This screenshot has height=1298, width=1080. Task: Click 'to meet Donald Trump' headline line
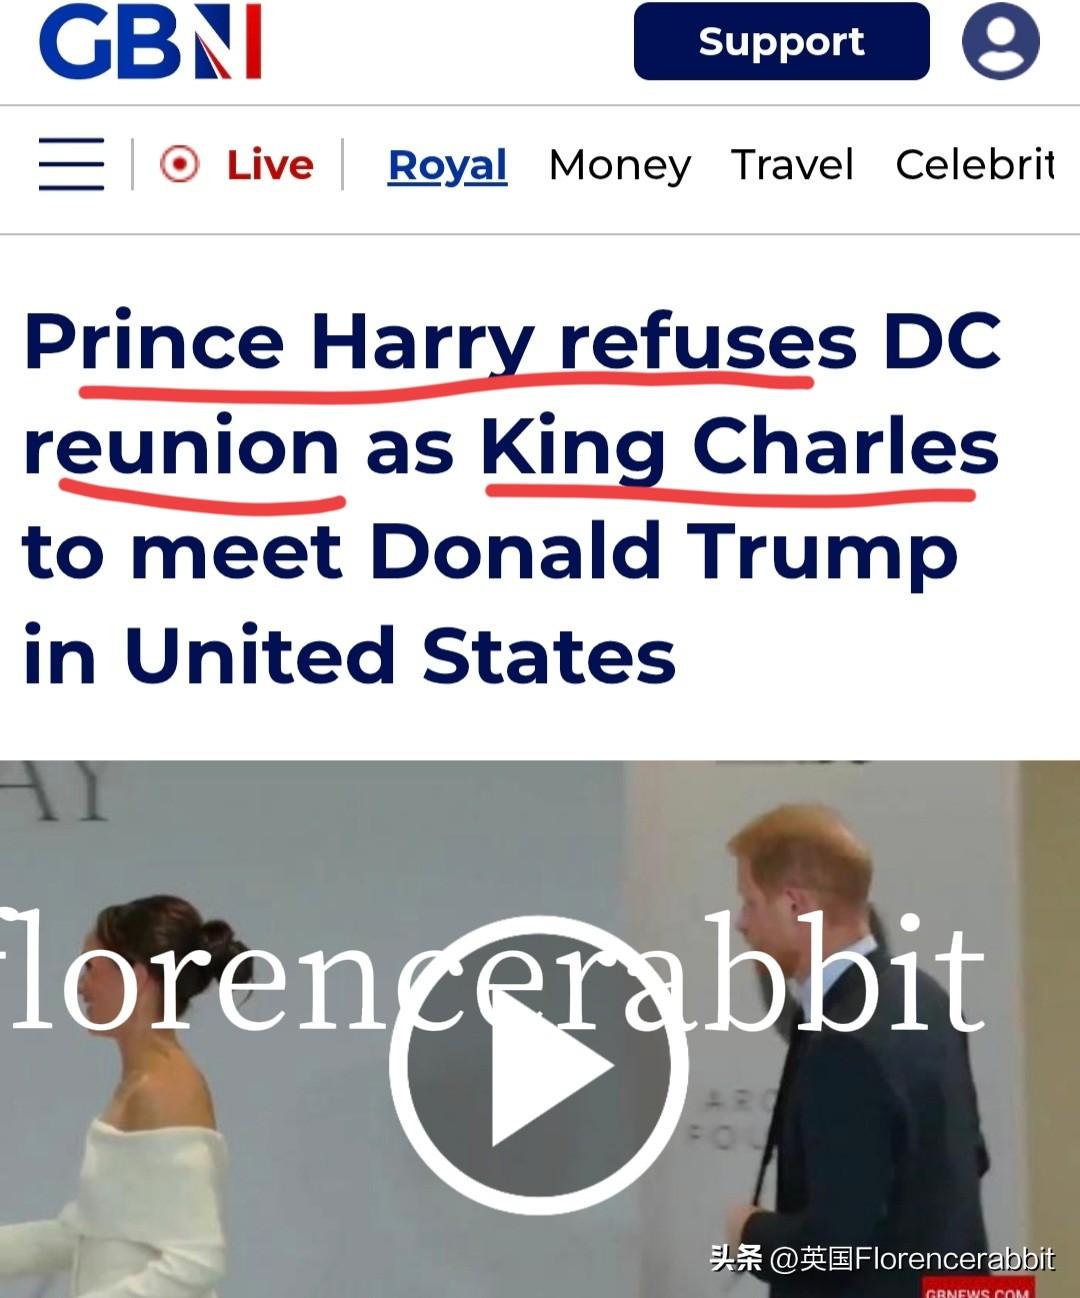pyautogui.click(x=489, y=551)
